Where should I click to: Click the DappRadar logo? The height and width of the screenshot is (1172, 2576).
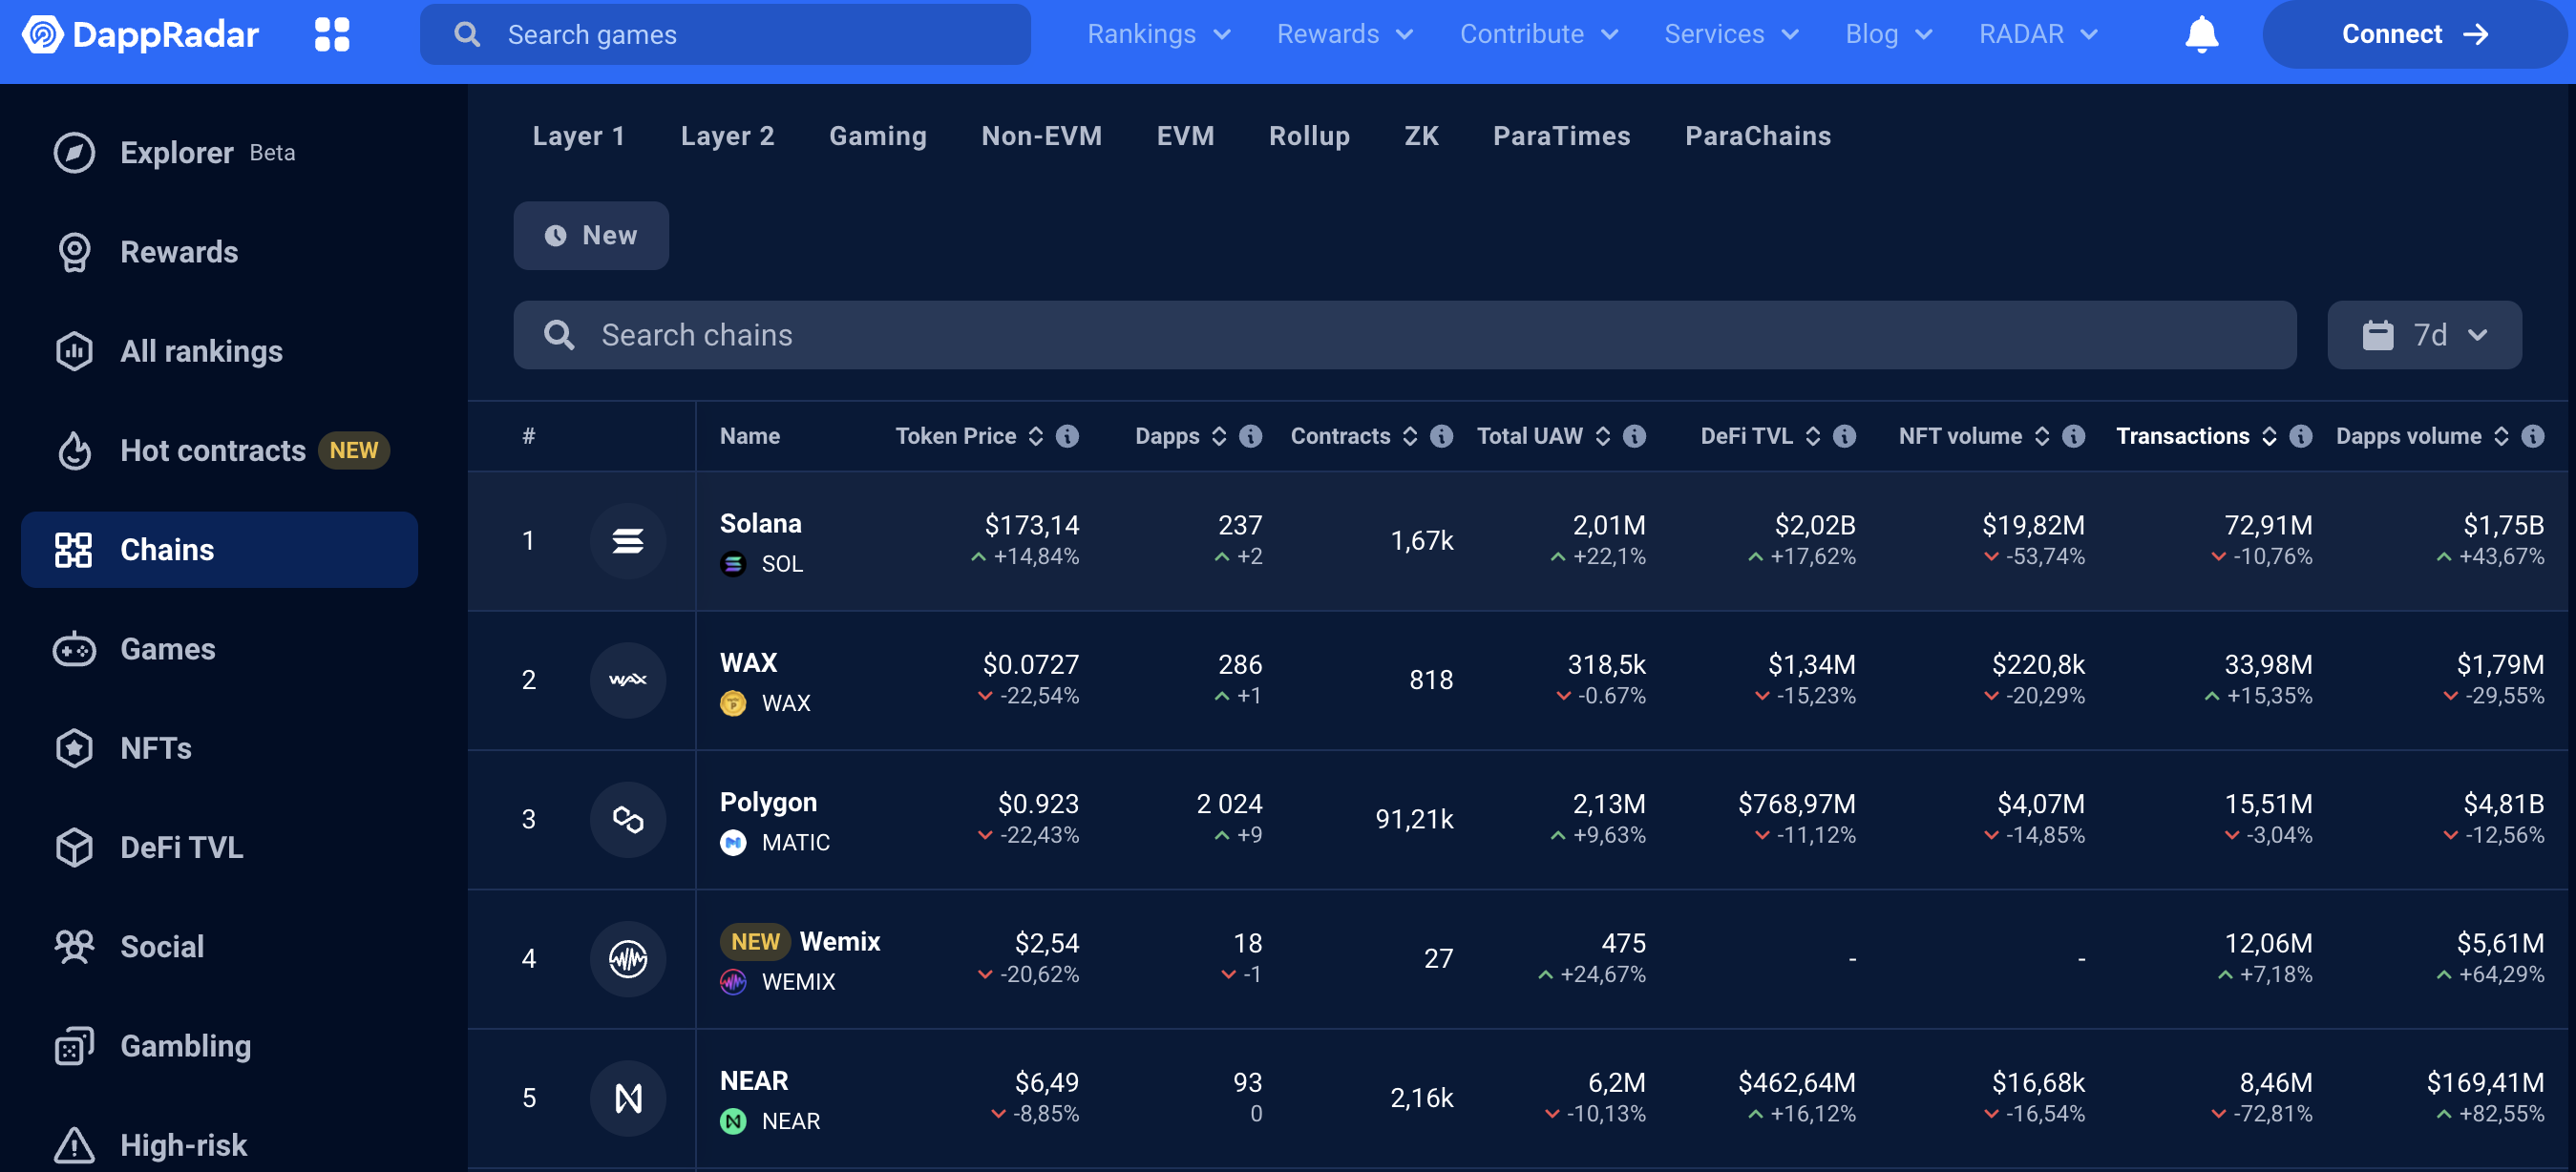coord(140,34)
